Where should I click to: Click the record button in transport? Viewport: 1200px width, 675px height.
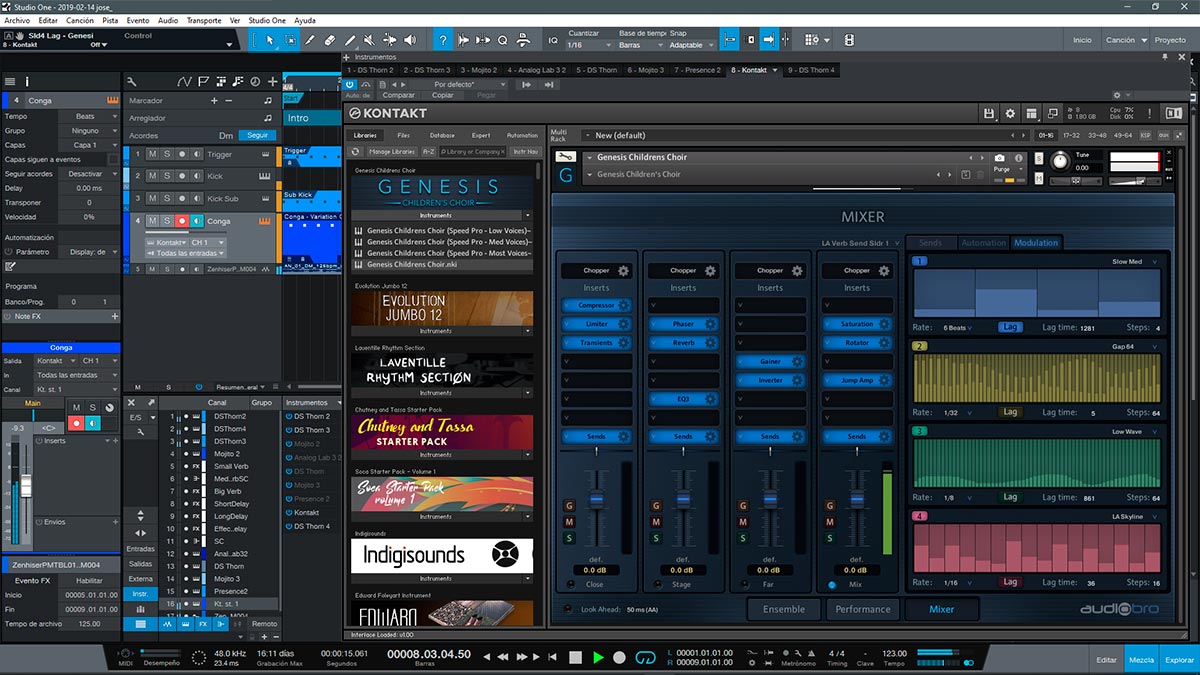click(x=620, y=657)
